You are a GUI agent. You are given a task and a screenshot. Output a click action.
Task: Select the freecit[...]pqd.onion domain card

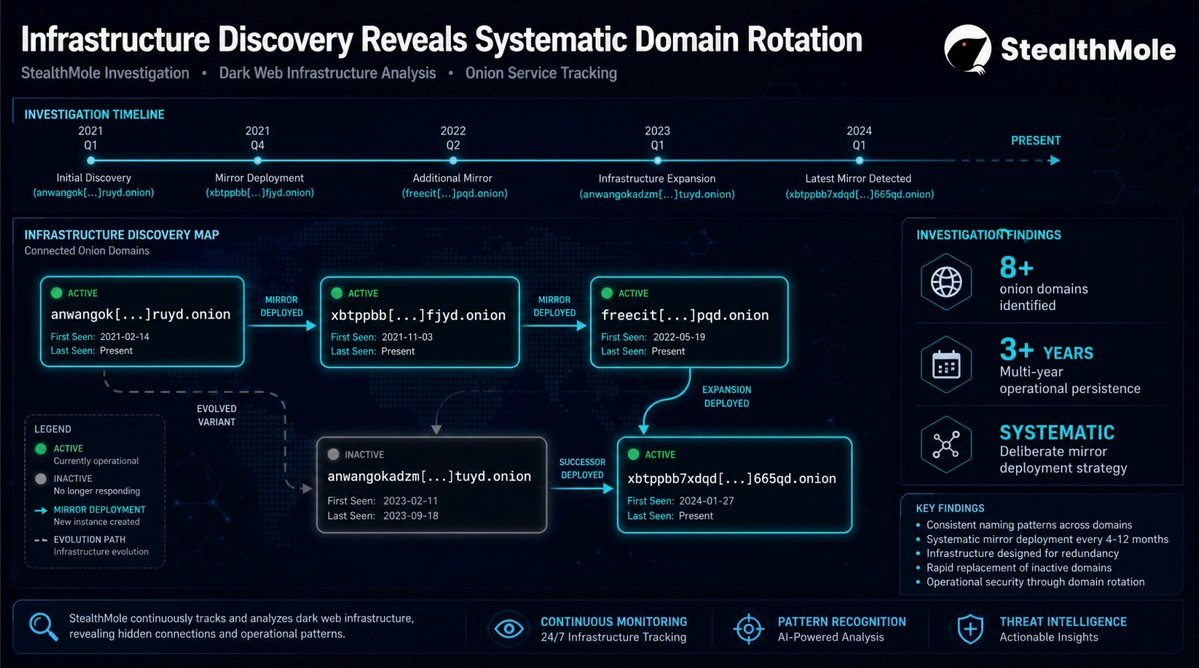pos(689,322)
